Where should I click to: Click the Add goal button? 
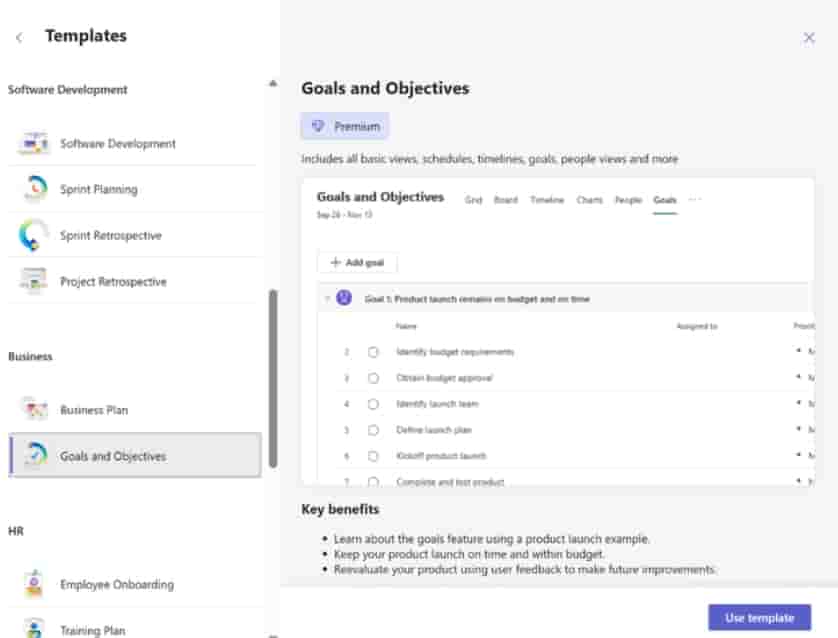coord(357,262)
